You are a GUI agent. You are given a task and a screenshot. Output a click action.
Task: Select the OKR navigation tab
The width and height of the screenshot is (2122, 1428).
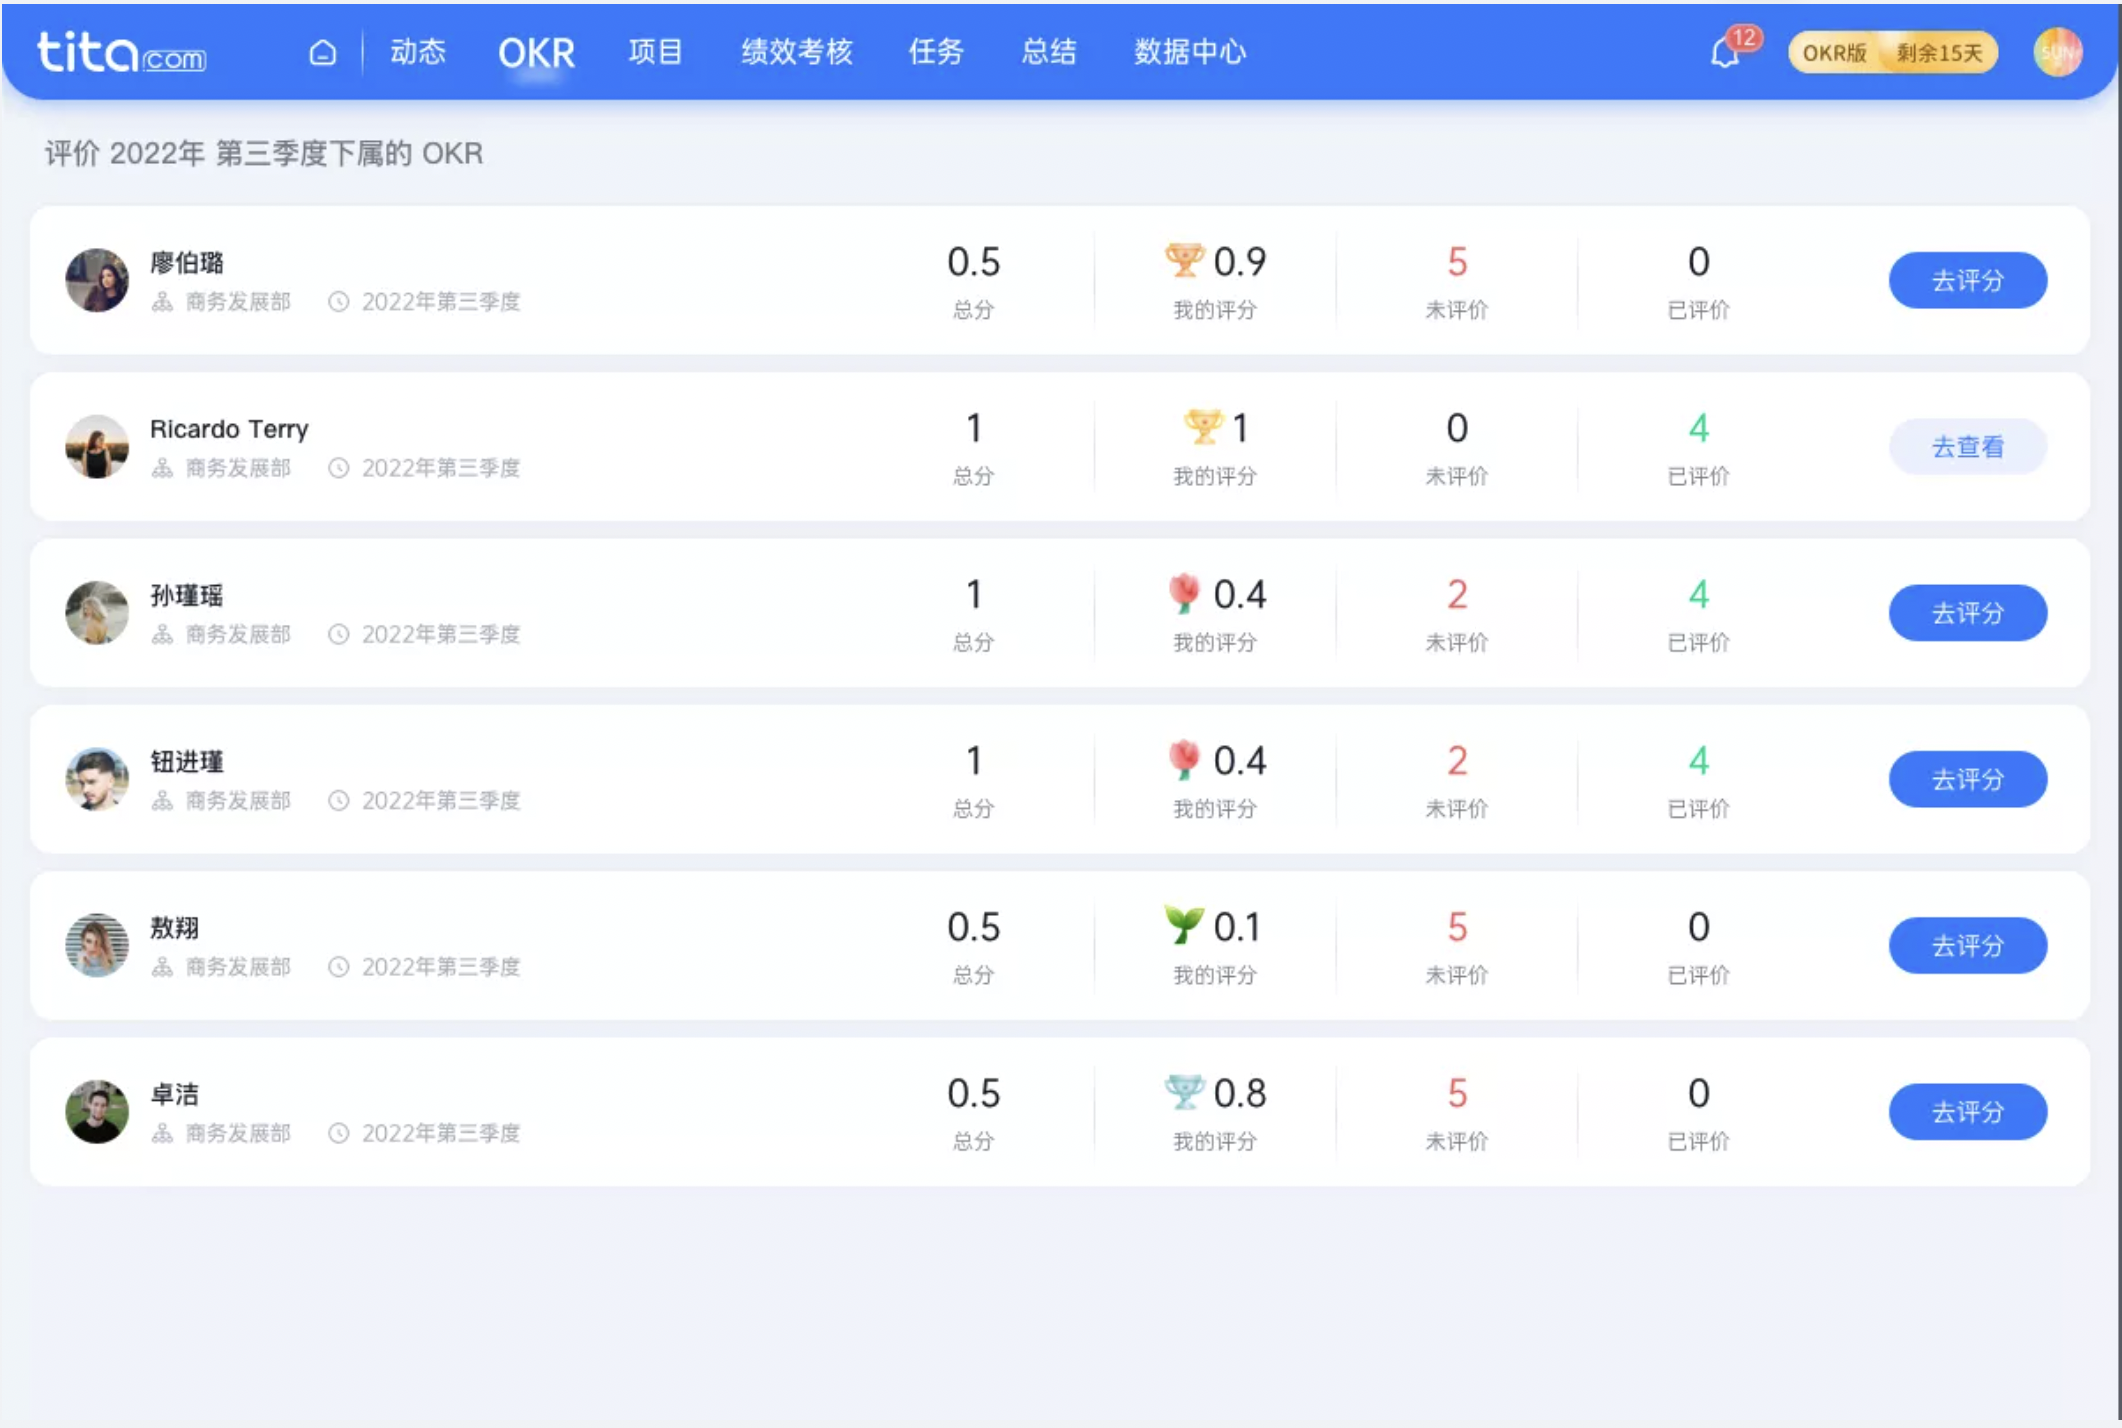click(x=537, y=52)
